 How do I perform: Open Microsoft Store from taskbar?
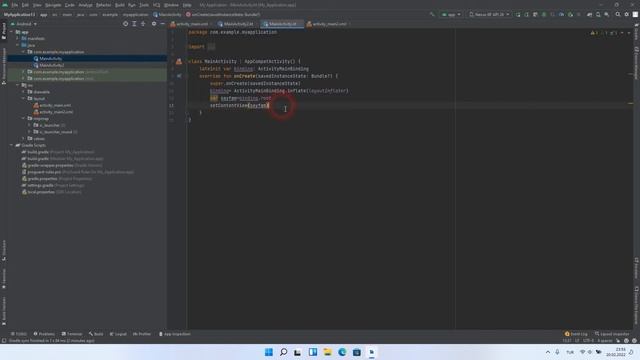(357, 352)
